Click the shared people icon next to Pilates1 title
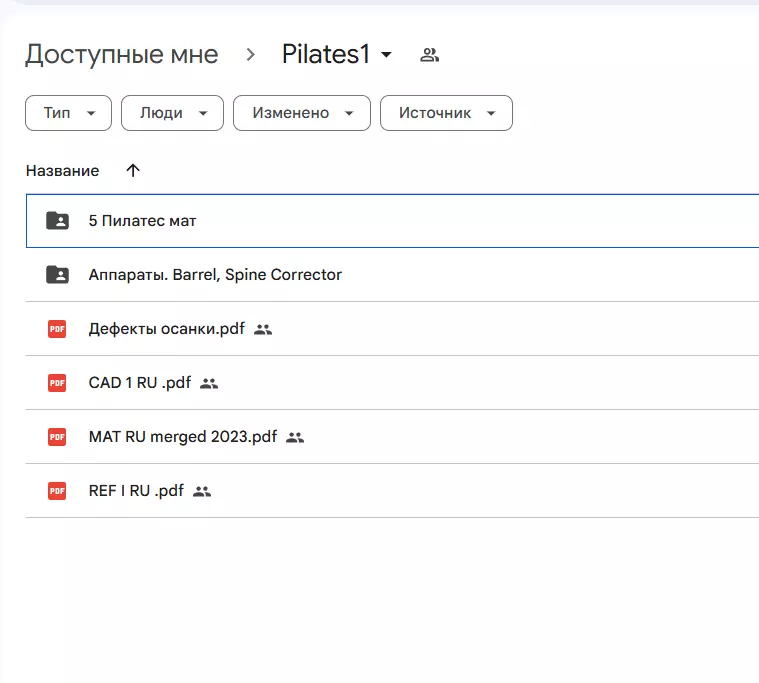 tap(429, 55)
